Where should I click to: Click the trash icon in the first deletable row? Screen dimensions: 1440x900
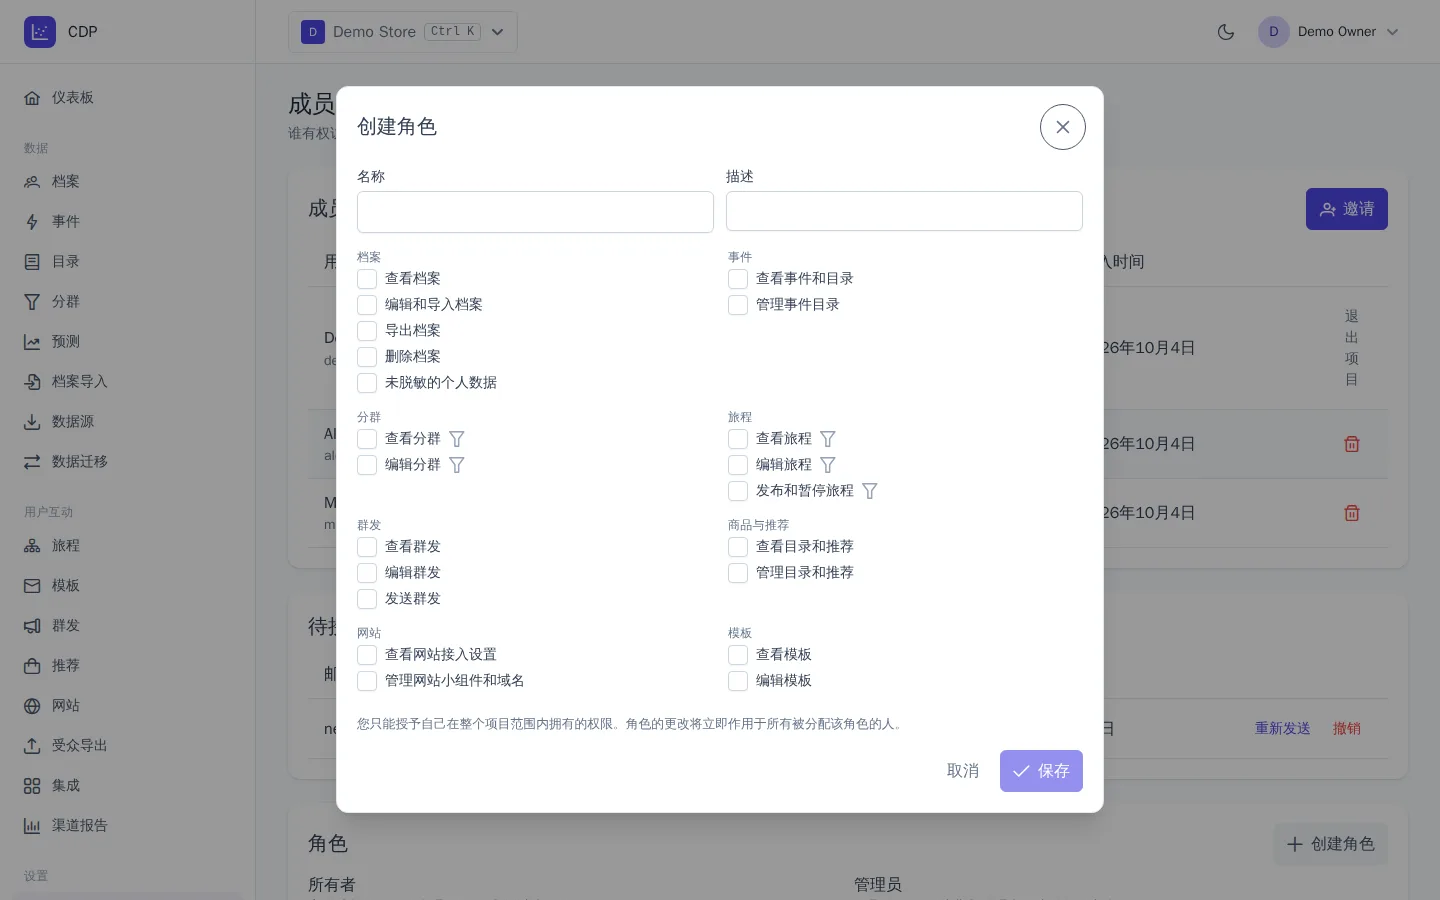[x=1352, y=444]
